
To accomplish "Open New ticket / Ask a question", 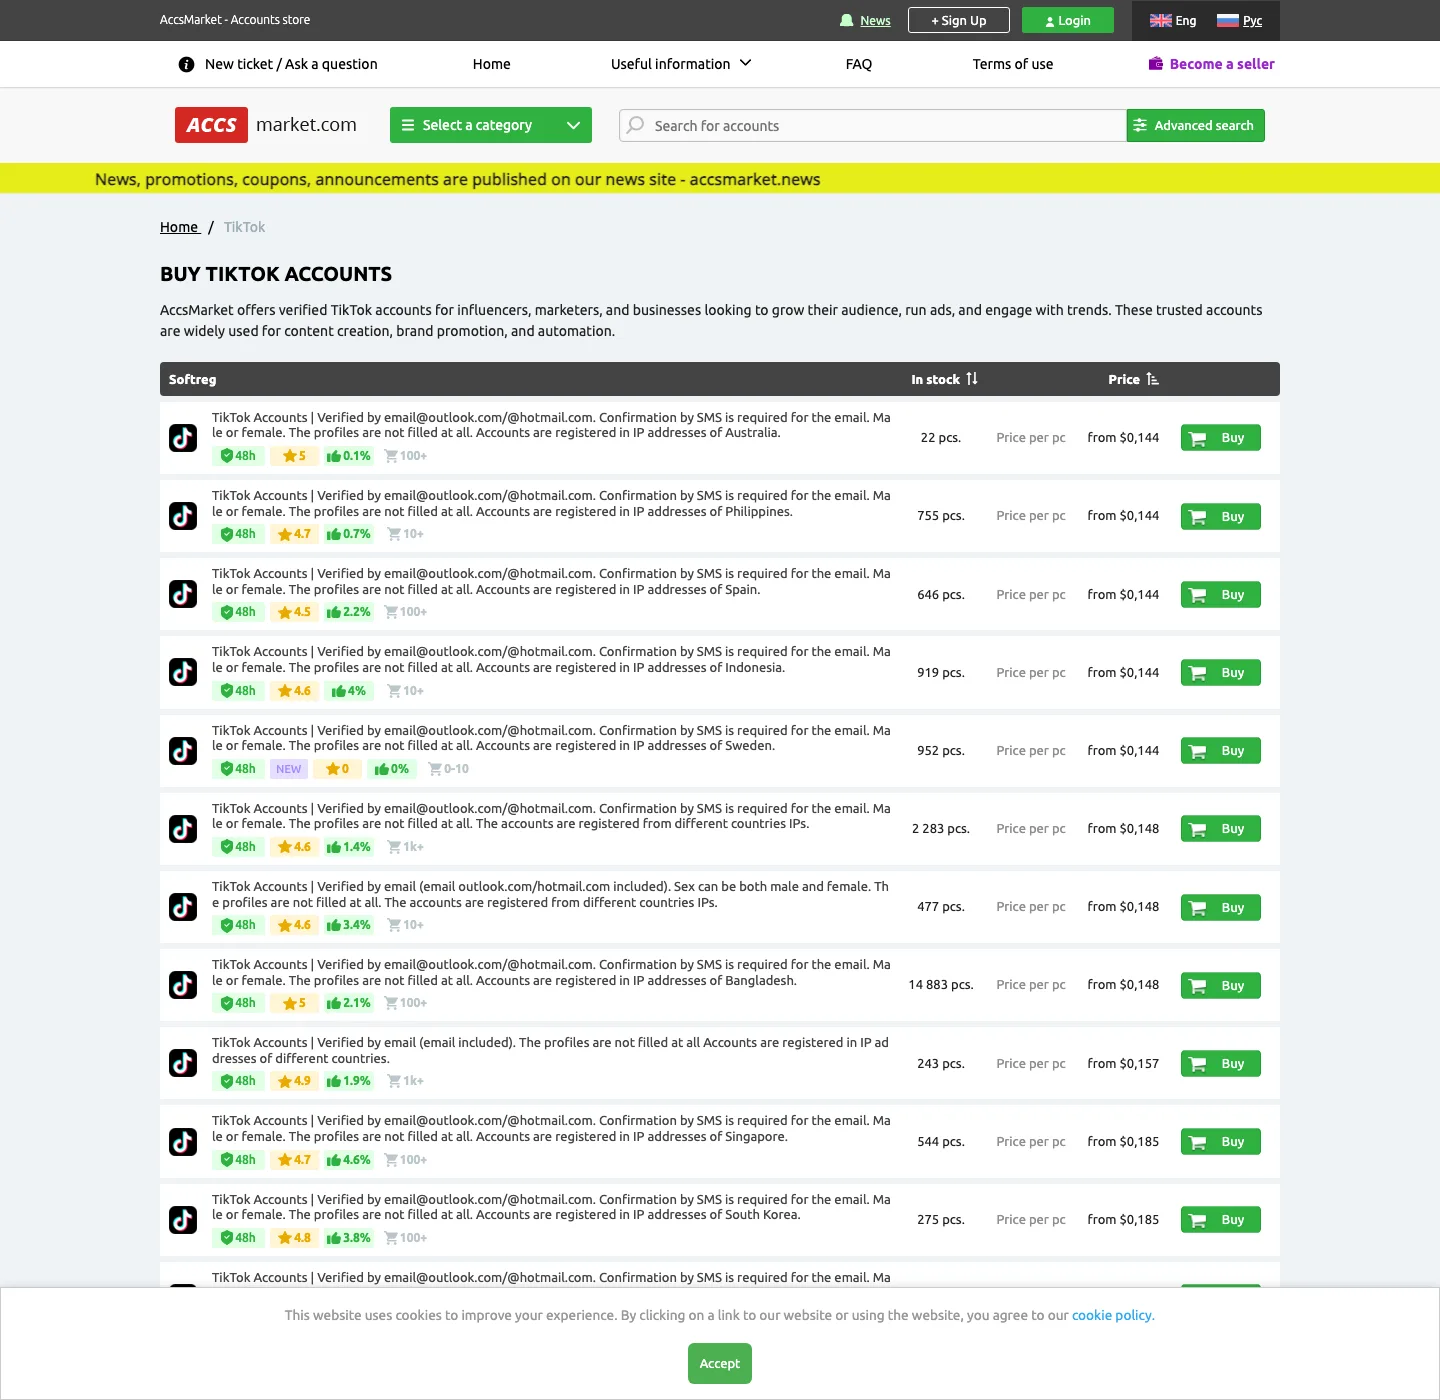I will pyautogui.click(x=291, y=64).
